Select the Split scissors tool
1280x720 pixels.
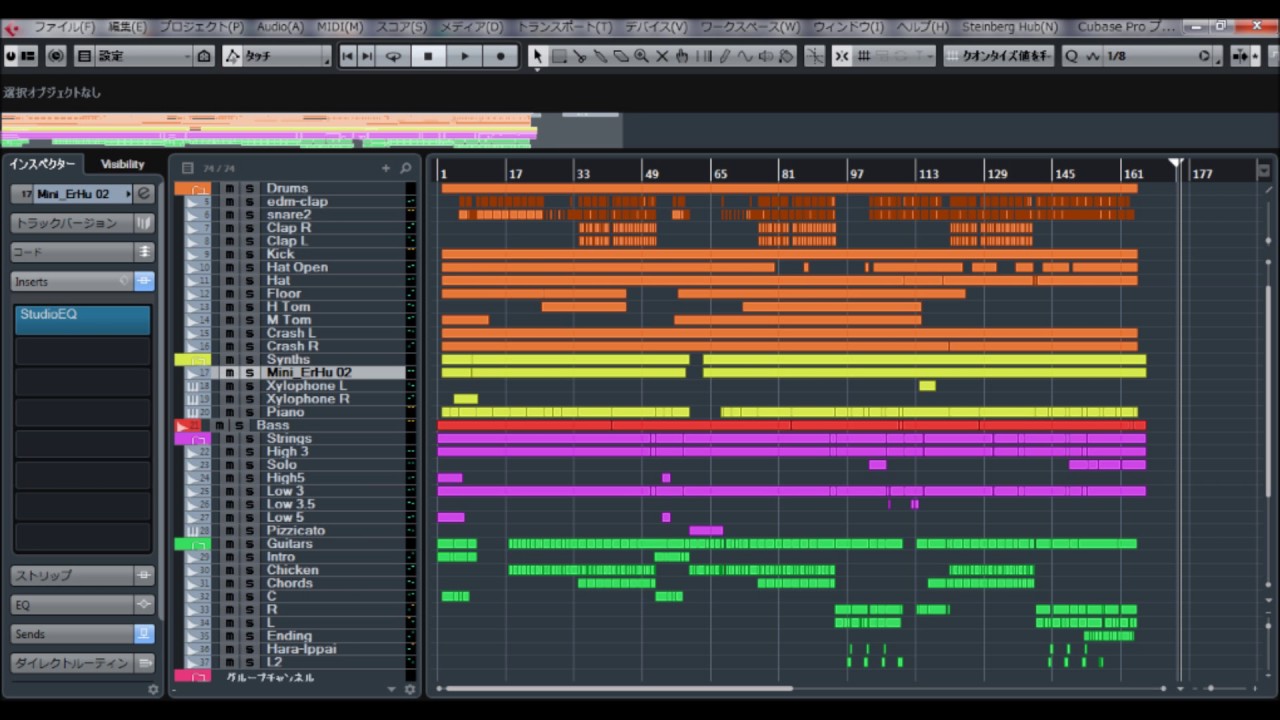[x=580, y=57]
